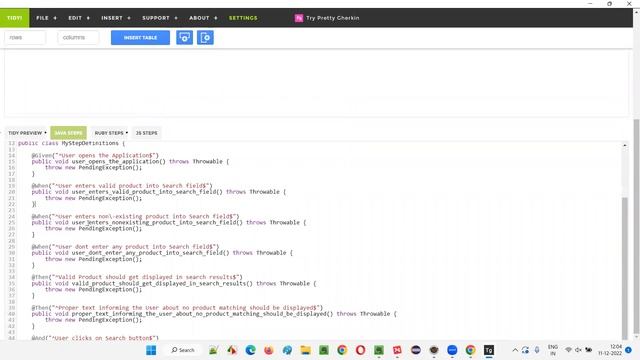Viewport: 640px width, 360px height.
Task: Focus the rows input field
Action: [25, 38]
